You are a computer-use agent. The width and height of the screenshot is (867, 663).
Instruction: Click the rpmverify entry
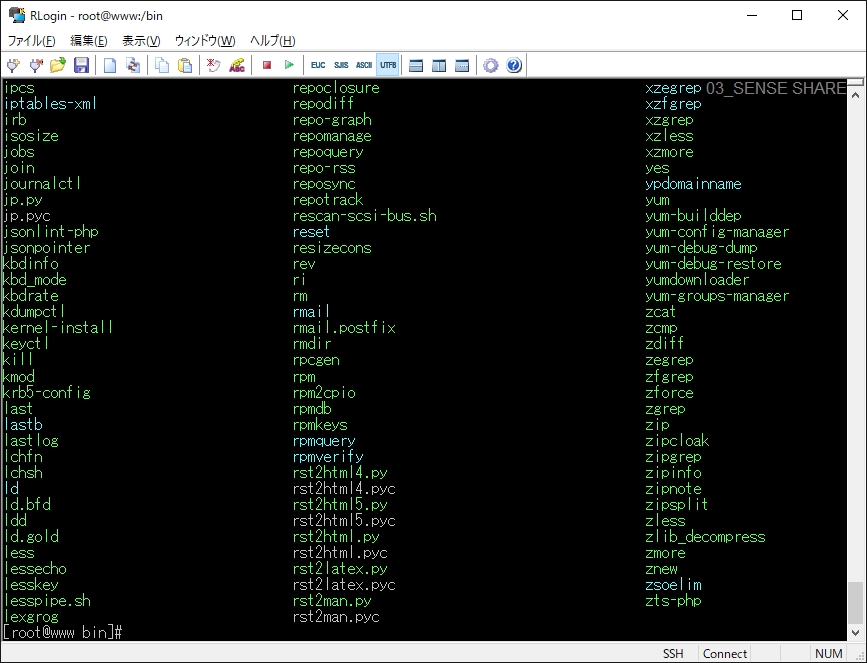point(328,457)
